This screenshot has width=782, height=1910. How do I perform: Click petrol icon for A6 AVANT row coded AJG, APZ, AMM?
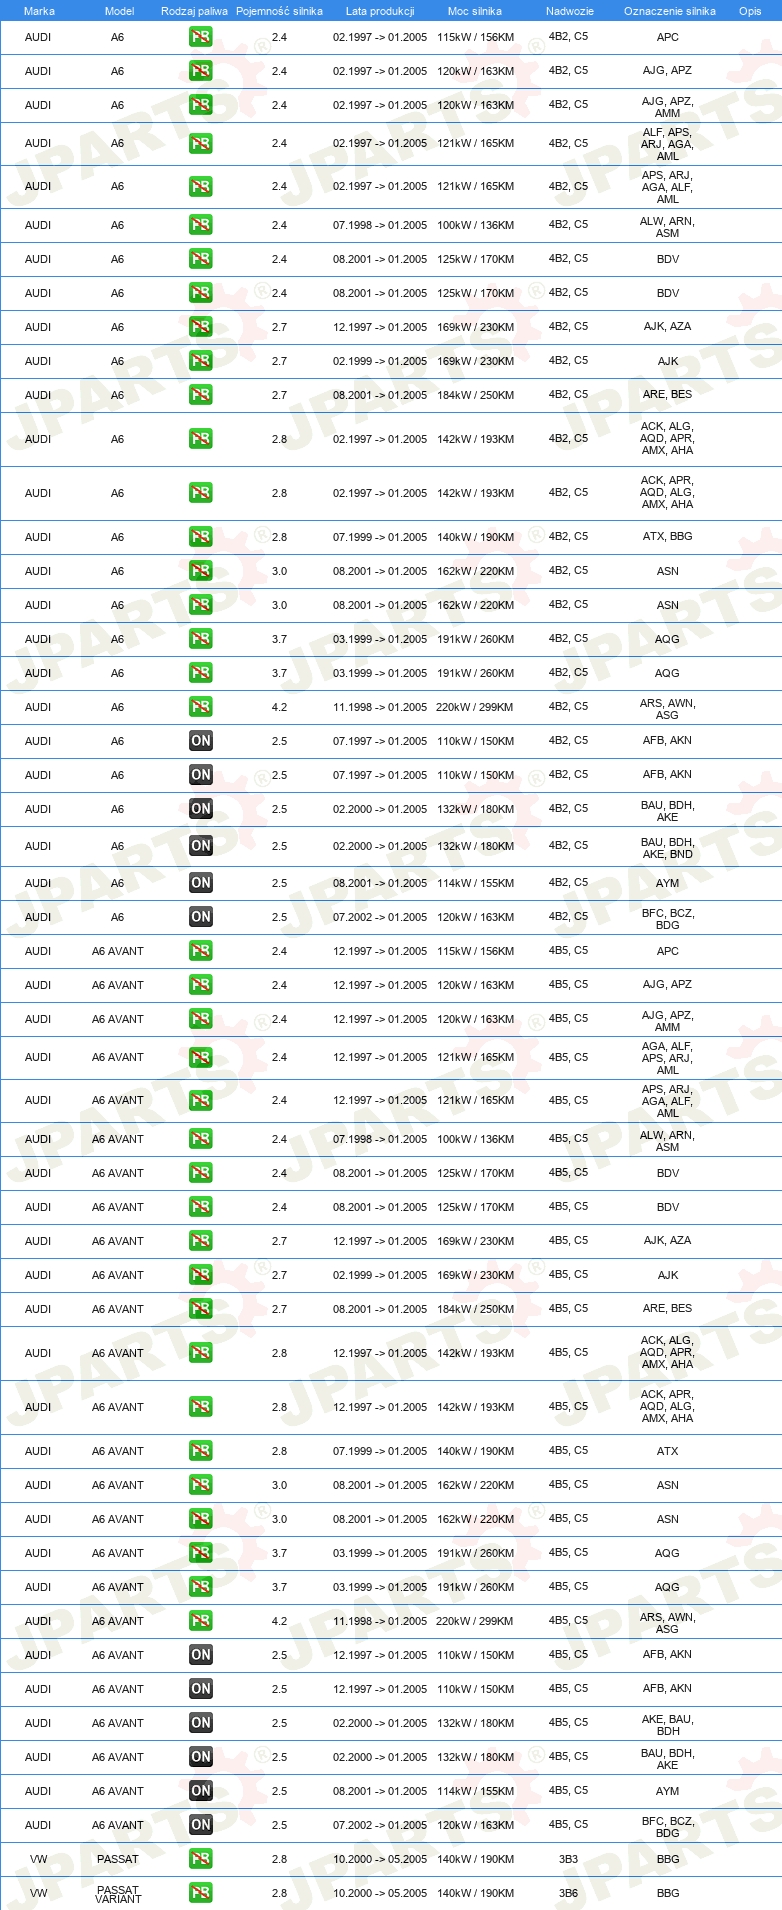tap(201, 1019)
